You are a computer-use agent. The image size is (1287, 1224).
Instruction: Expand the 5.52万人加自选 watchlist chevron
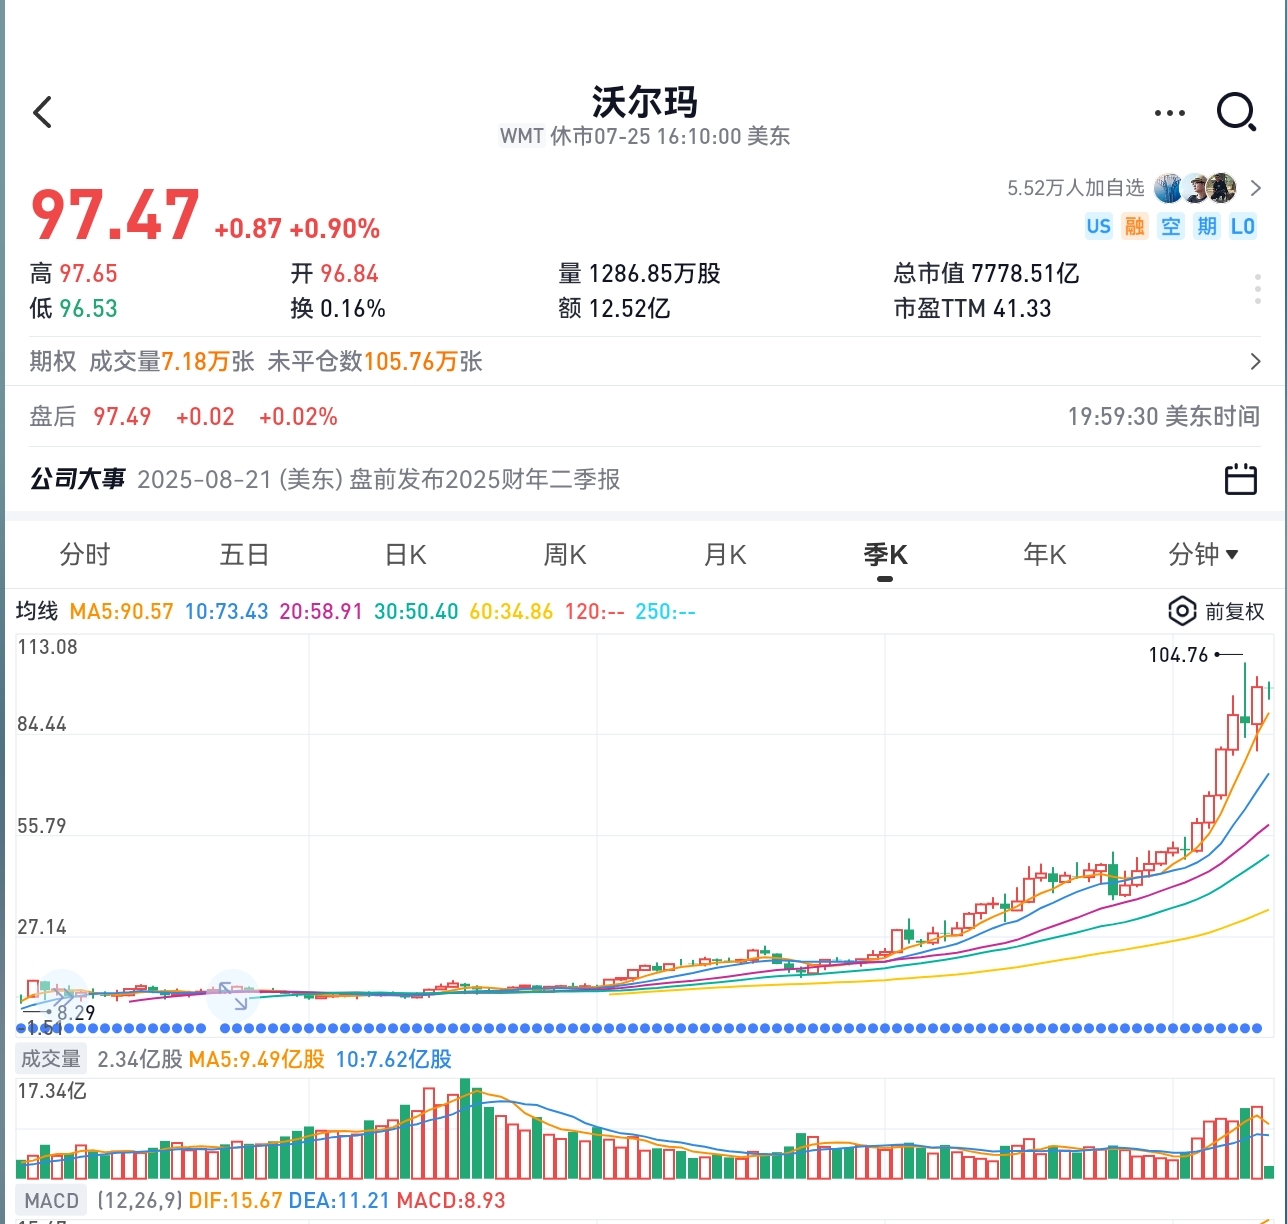1255,188
